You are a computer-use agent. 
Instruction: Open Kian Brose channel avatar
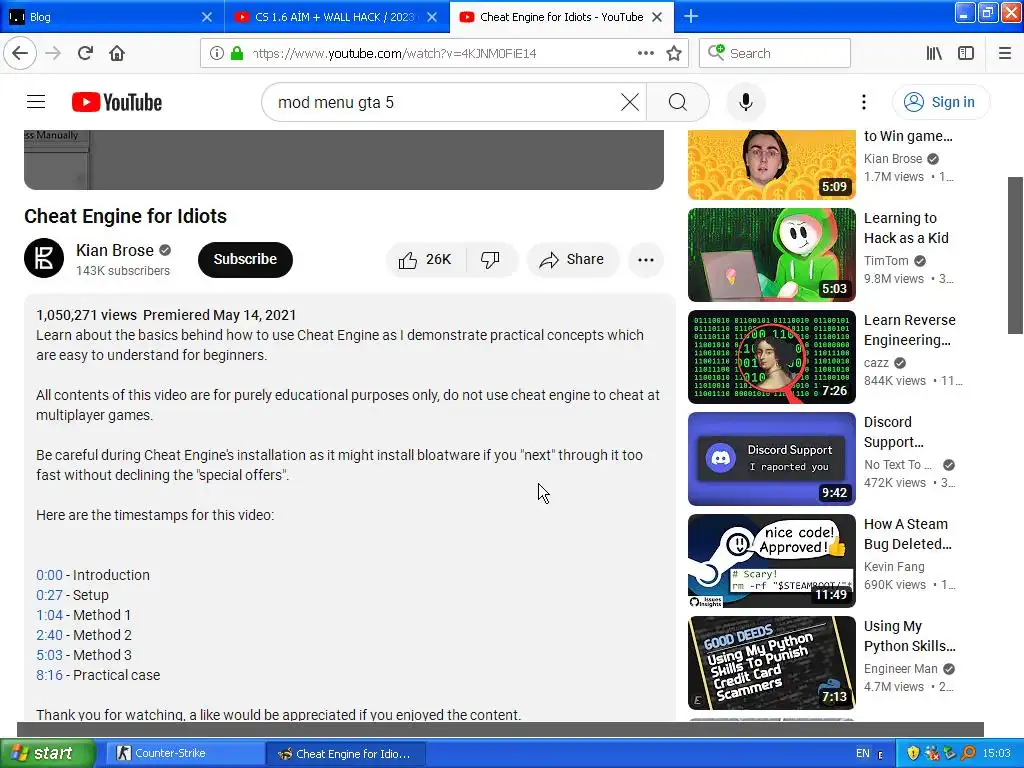point(44,258)
